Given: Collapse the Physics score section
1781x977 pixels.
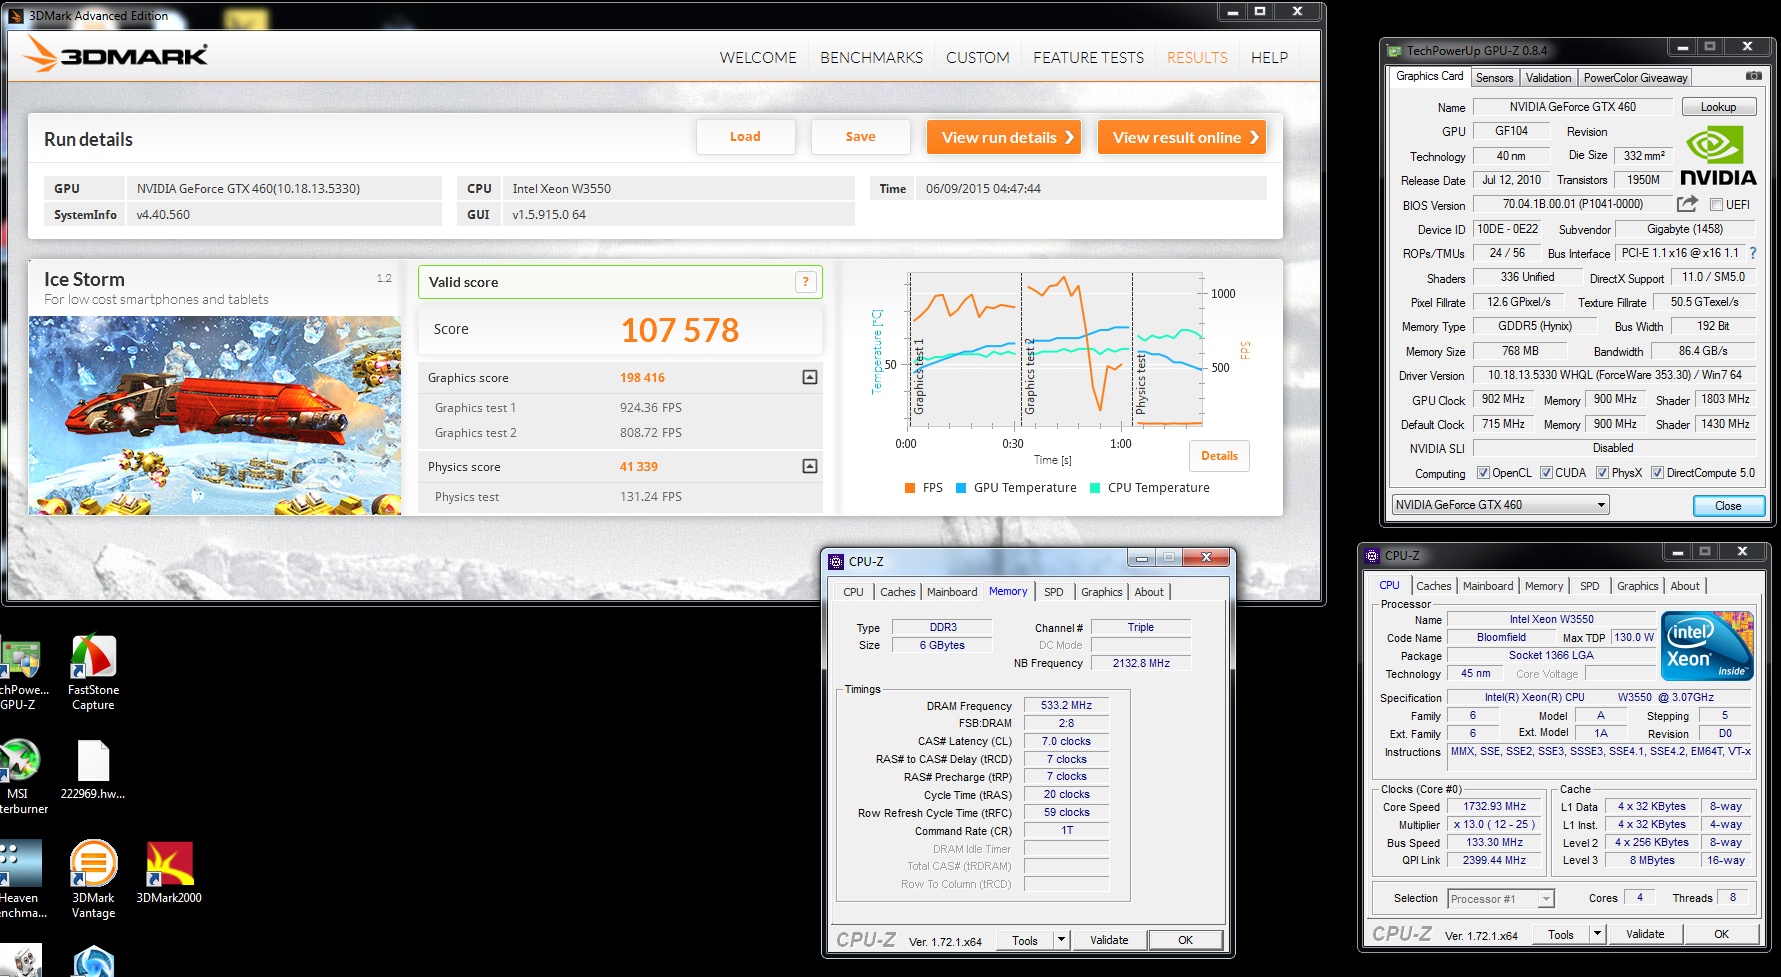Looking at the screenshot, I should point(810,466).
